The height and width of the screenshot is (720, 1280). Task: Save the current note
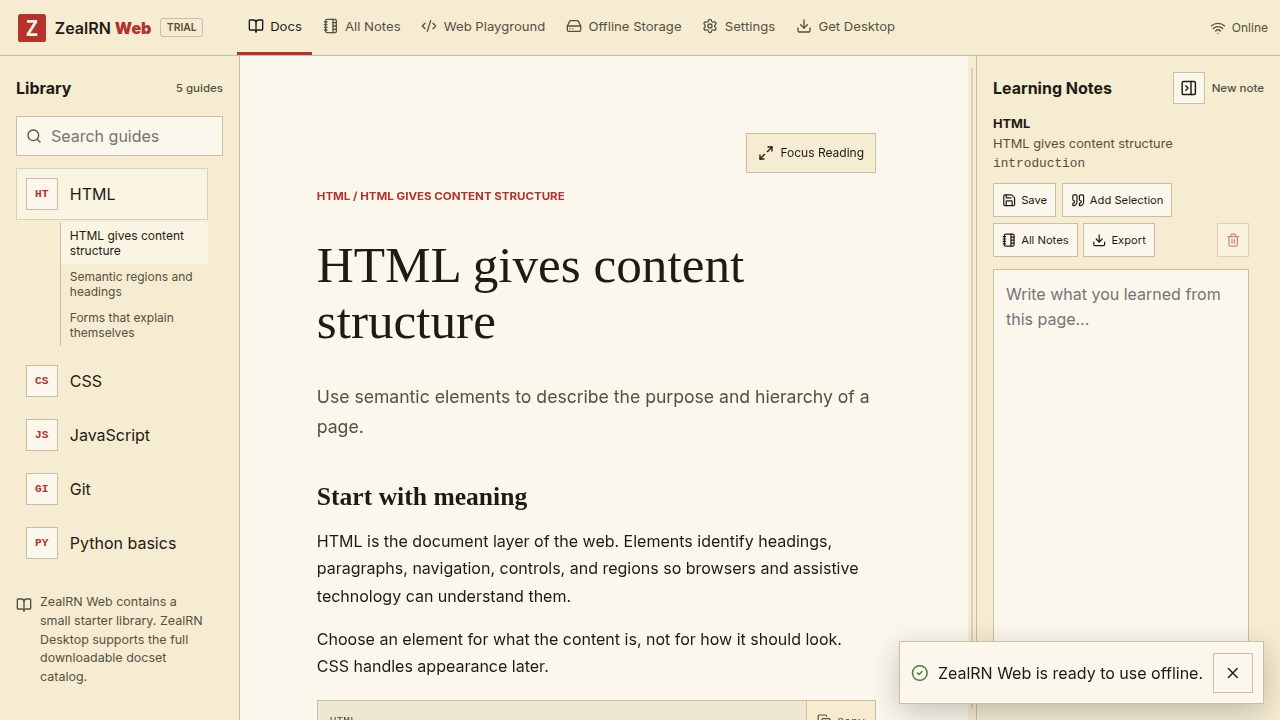(1024, 200)
